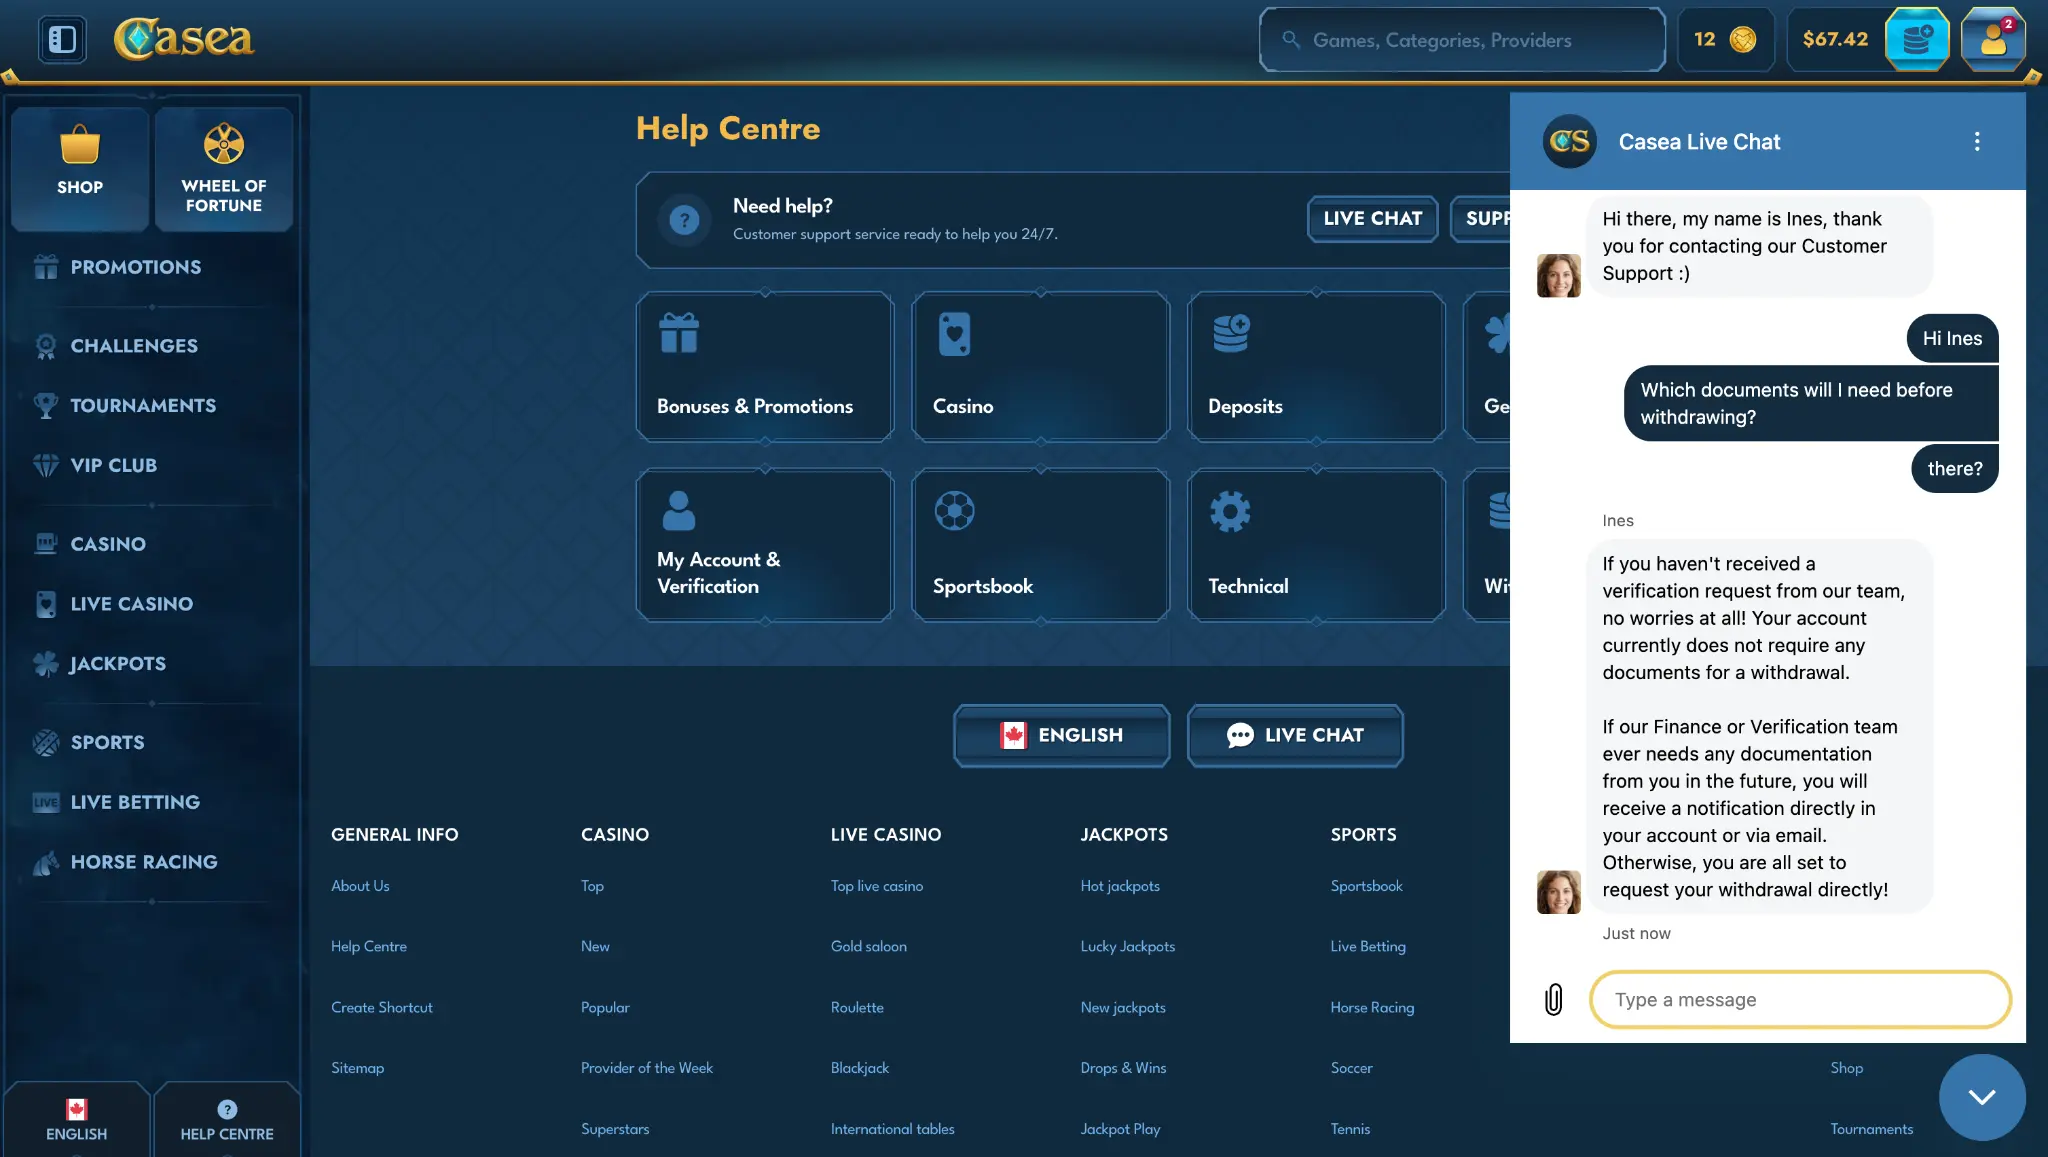Click the Casea logo
2048x1157 pixels.
(x=184, y=39)
